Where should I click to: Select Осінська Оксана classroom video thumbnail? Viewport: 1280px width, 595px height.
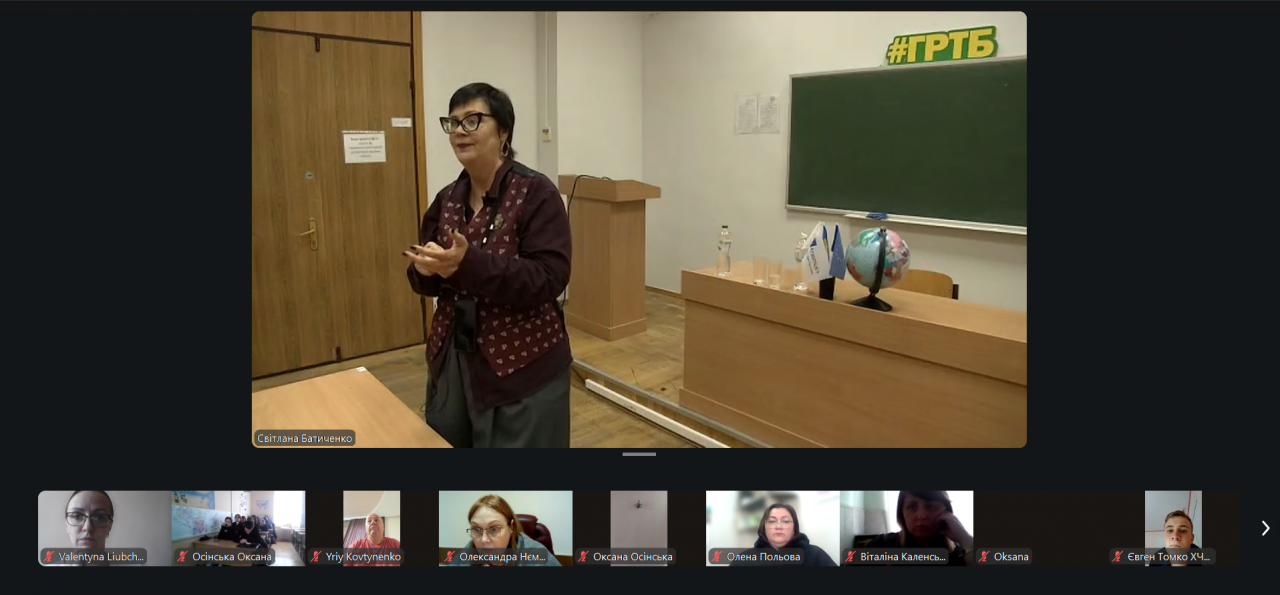coord(238,518)
